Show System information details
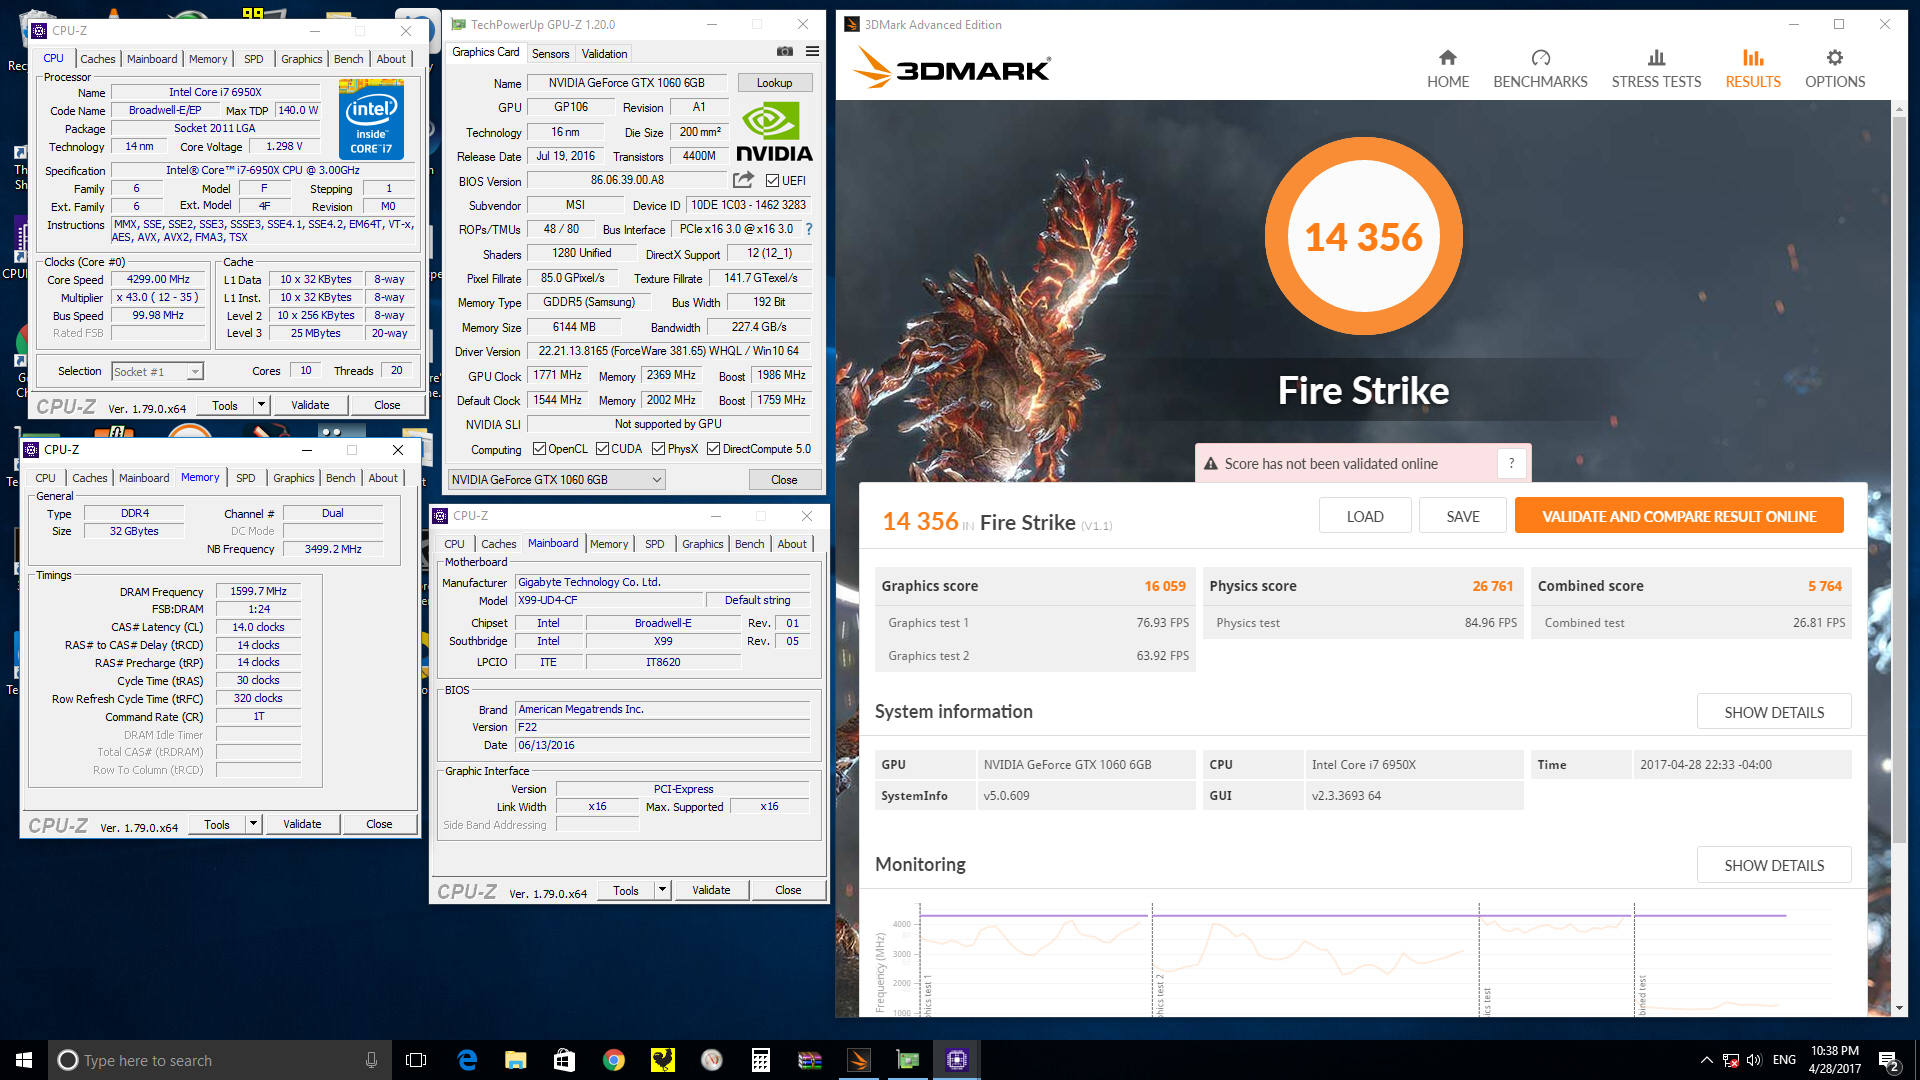Screen dimensions: 1920x1080 pyautogui.click(x=1774, y=712)
